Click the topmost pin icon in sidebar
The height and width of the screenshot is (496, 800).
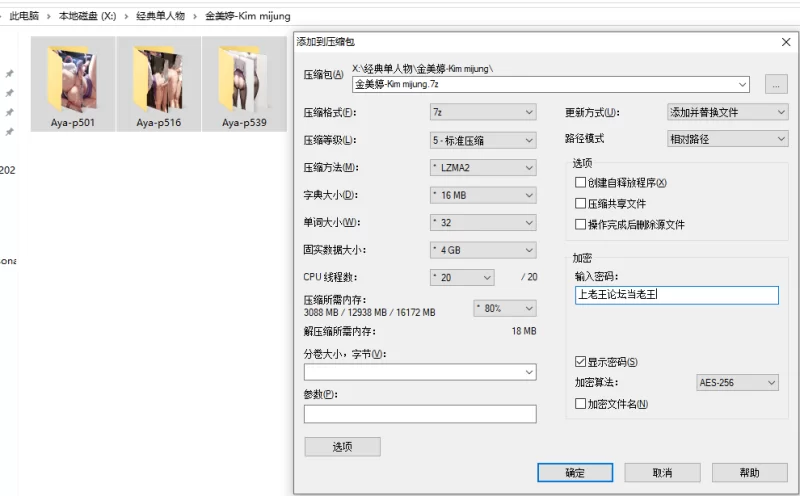pos(9,73)
